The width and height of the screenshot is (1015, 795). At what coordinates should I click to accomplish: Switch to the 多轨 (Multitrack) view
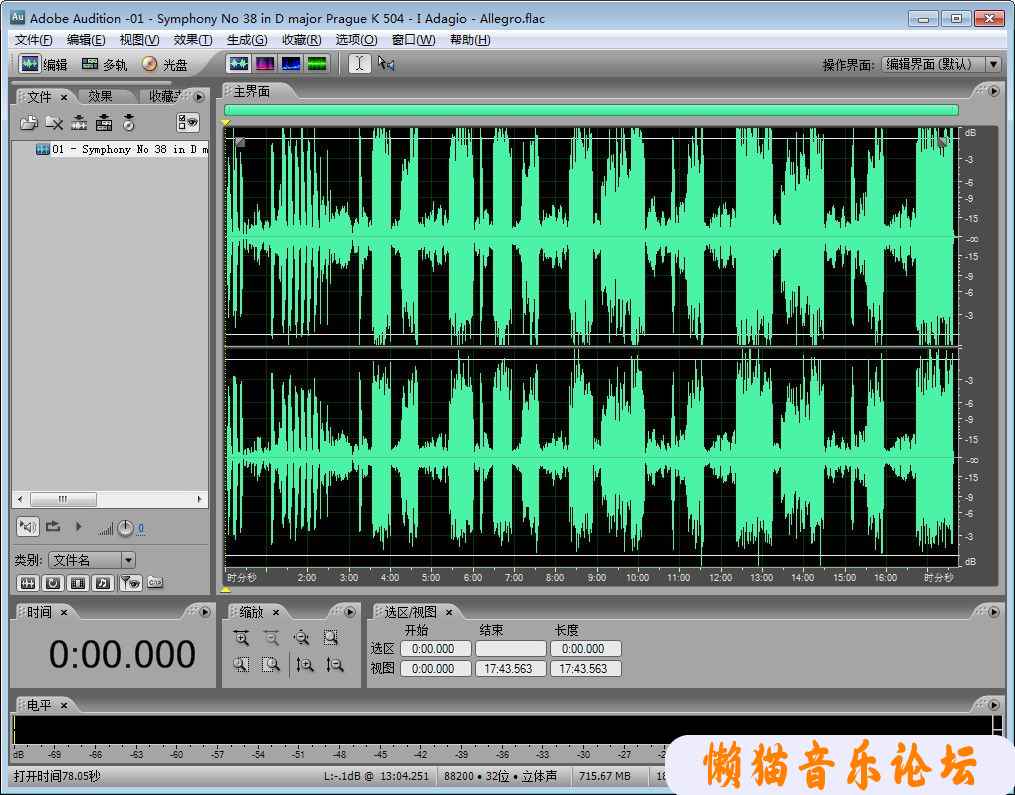(104, 64)
